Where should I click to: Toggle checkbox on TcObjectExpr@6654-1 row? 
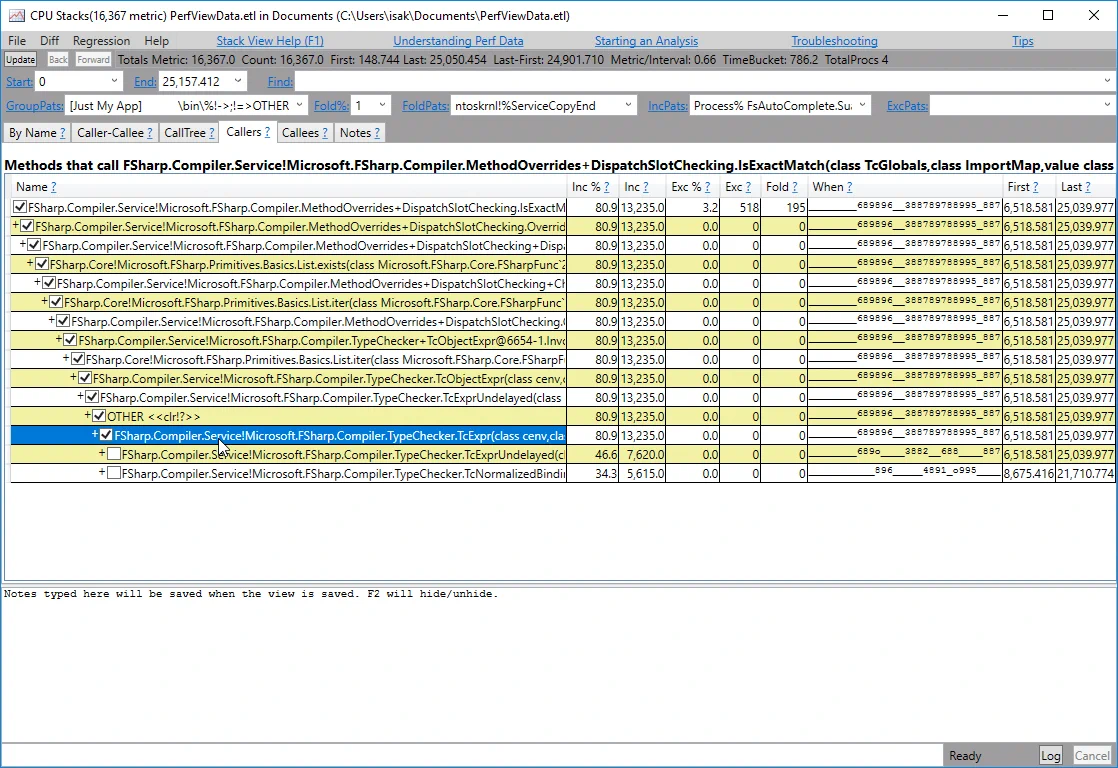[x=70, y=340]
